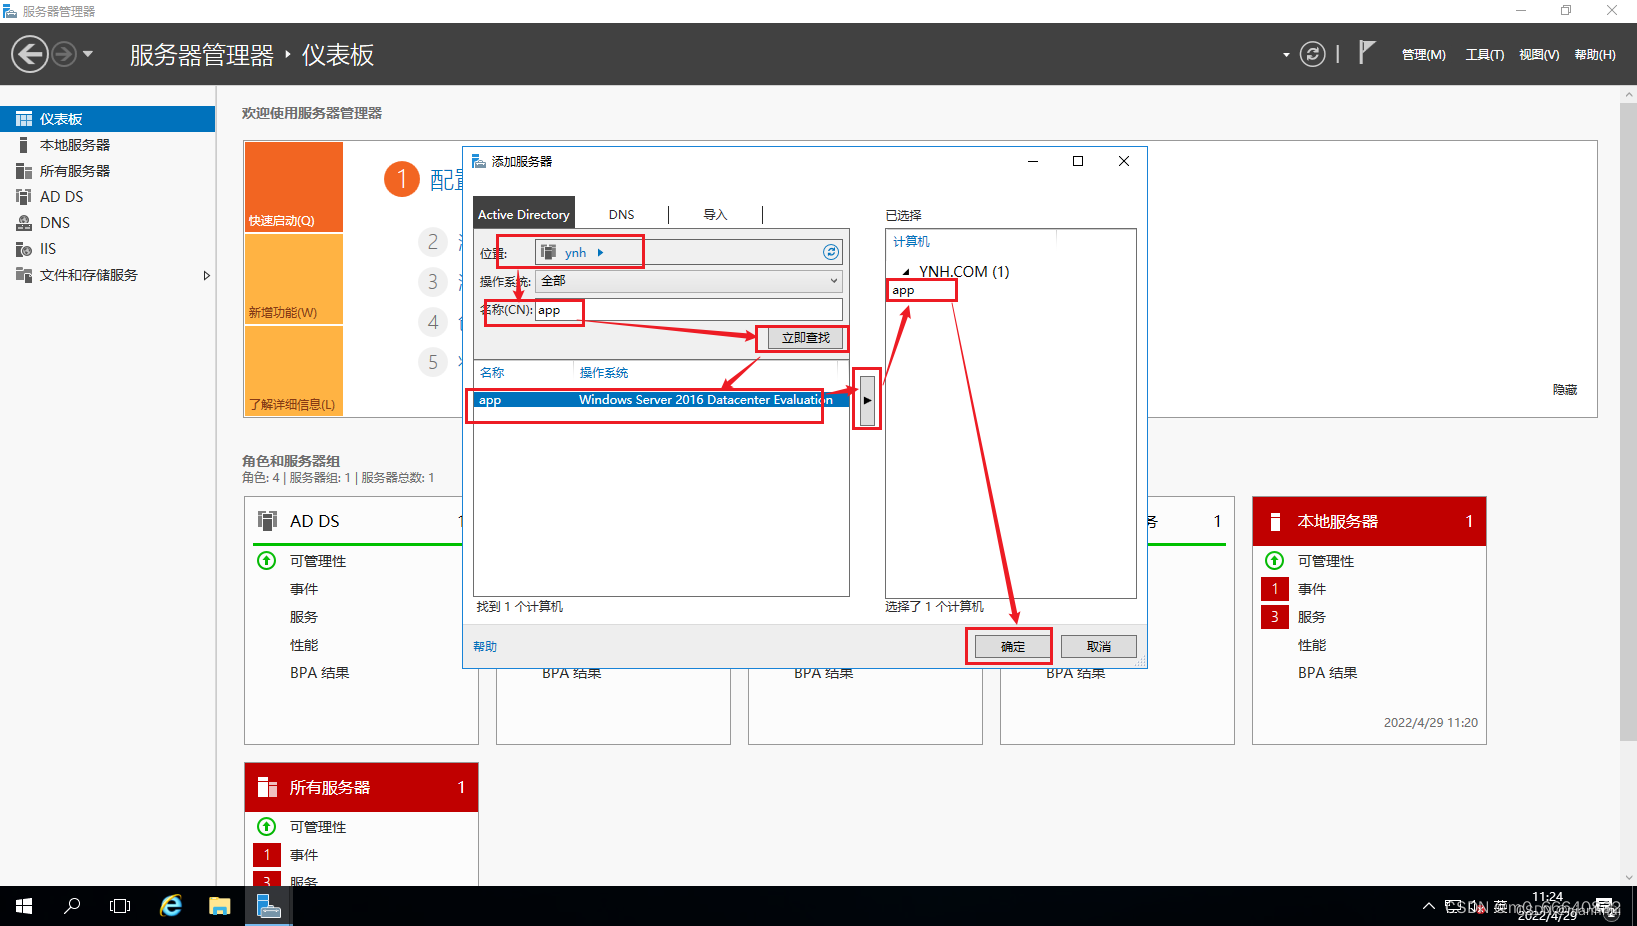This screenshot has width=1637, height=926.
Task: Click the 立即查找 button
Action: 805,338
